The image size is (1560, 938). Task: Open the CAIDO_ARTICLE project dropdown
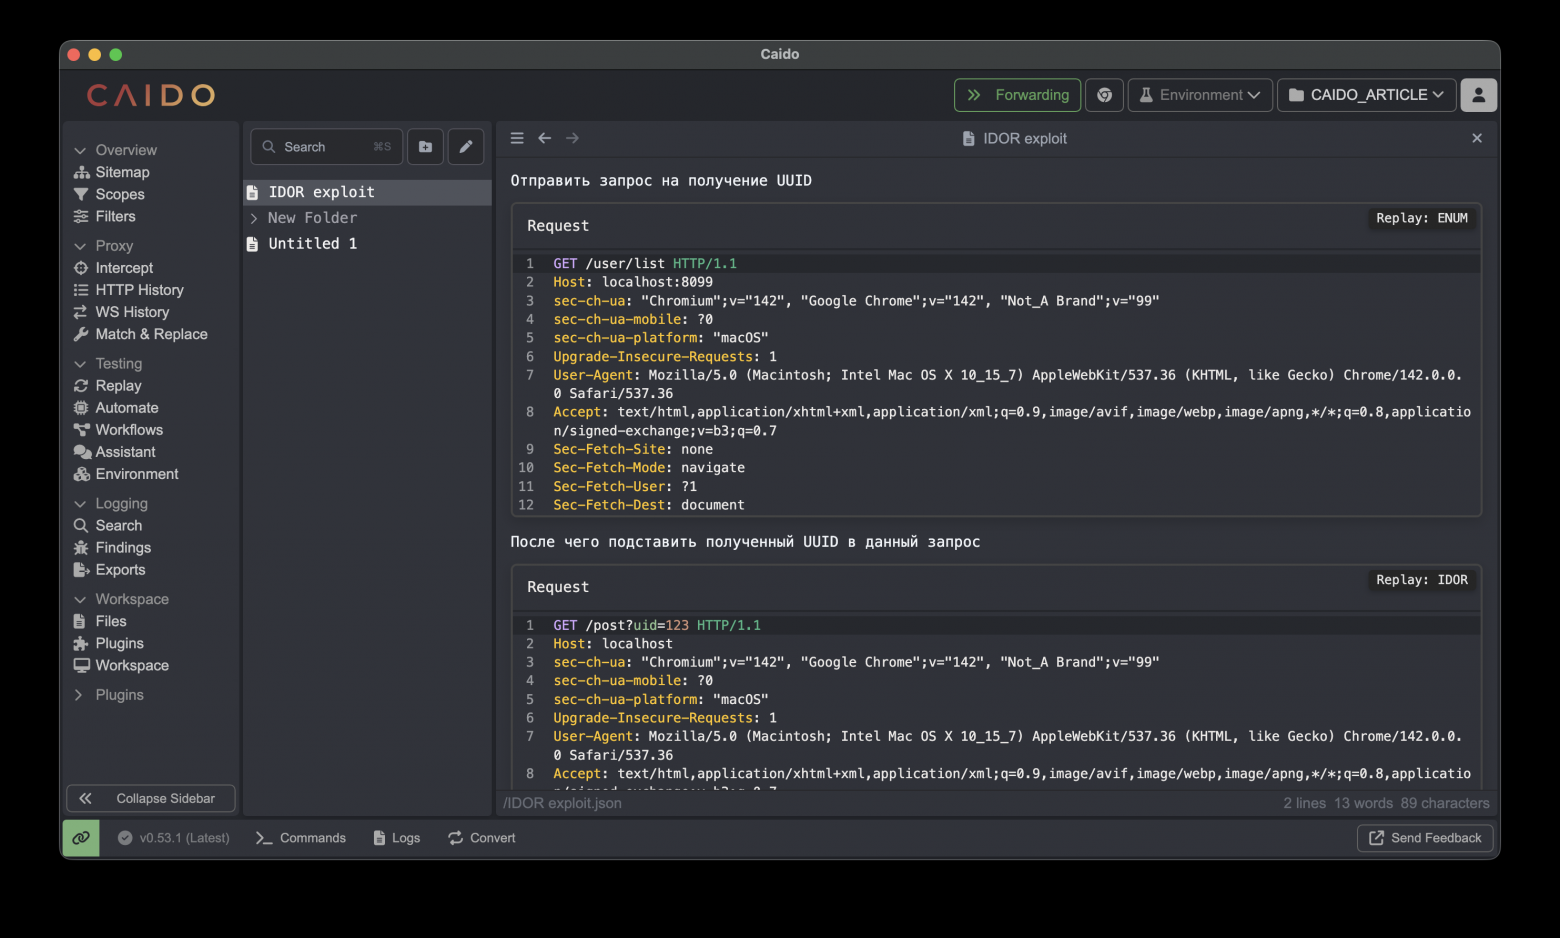pos(1366,95)
